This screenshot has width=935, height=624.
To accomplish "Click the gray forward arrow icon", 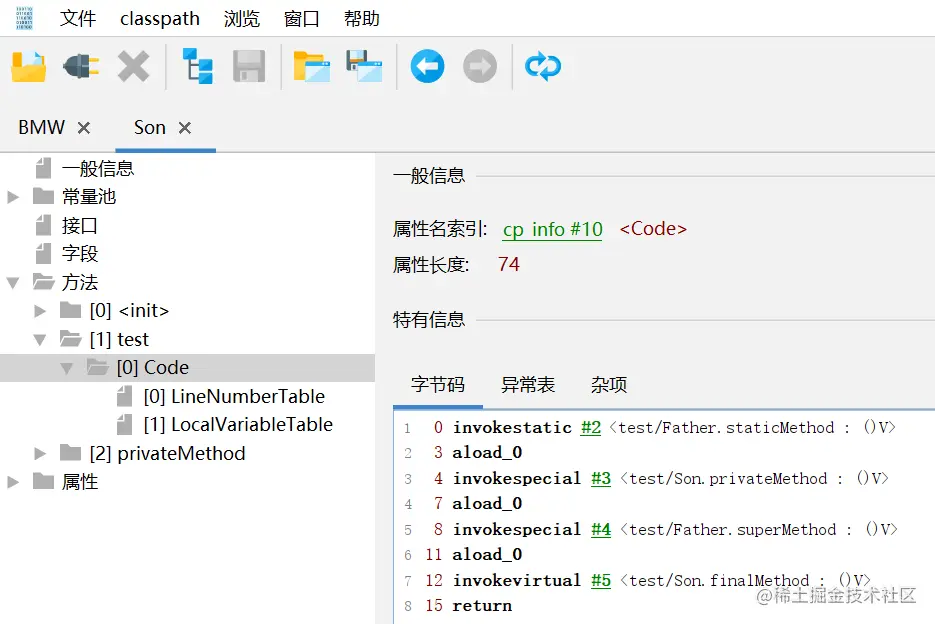I will click(x=479, y=66).
